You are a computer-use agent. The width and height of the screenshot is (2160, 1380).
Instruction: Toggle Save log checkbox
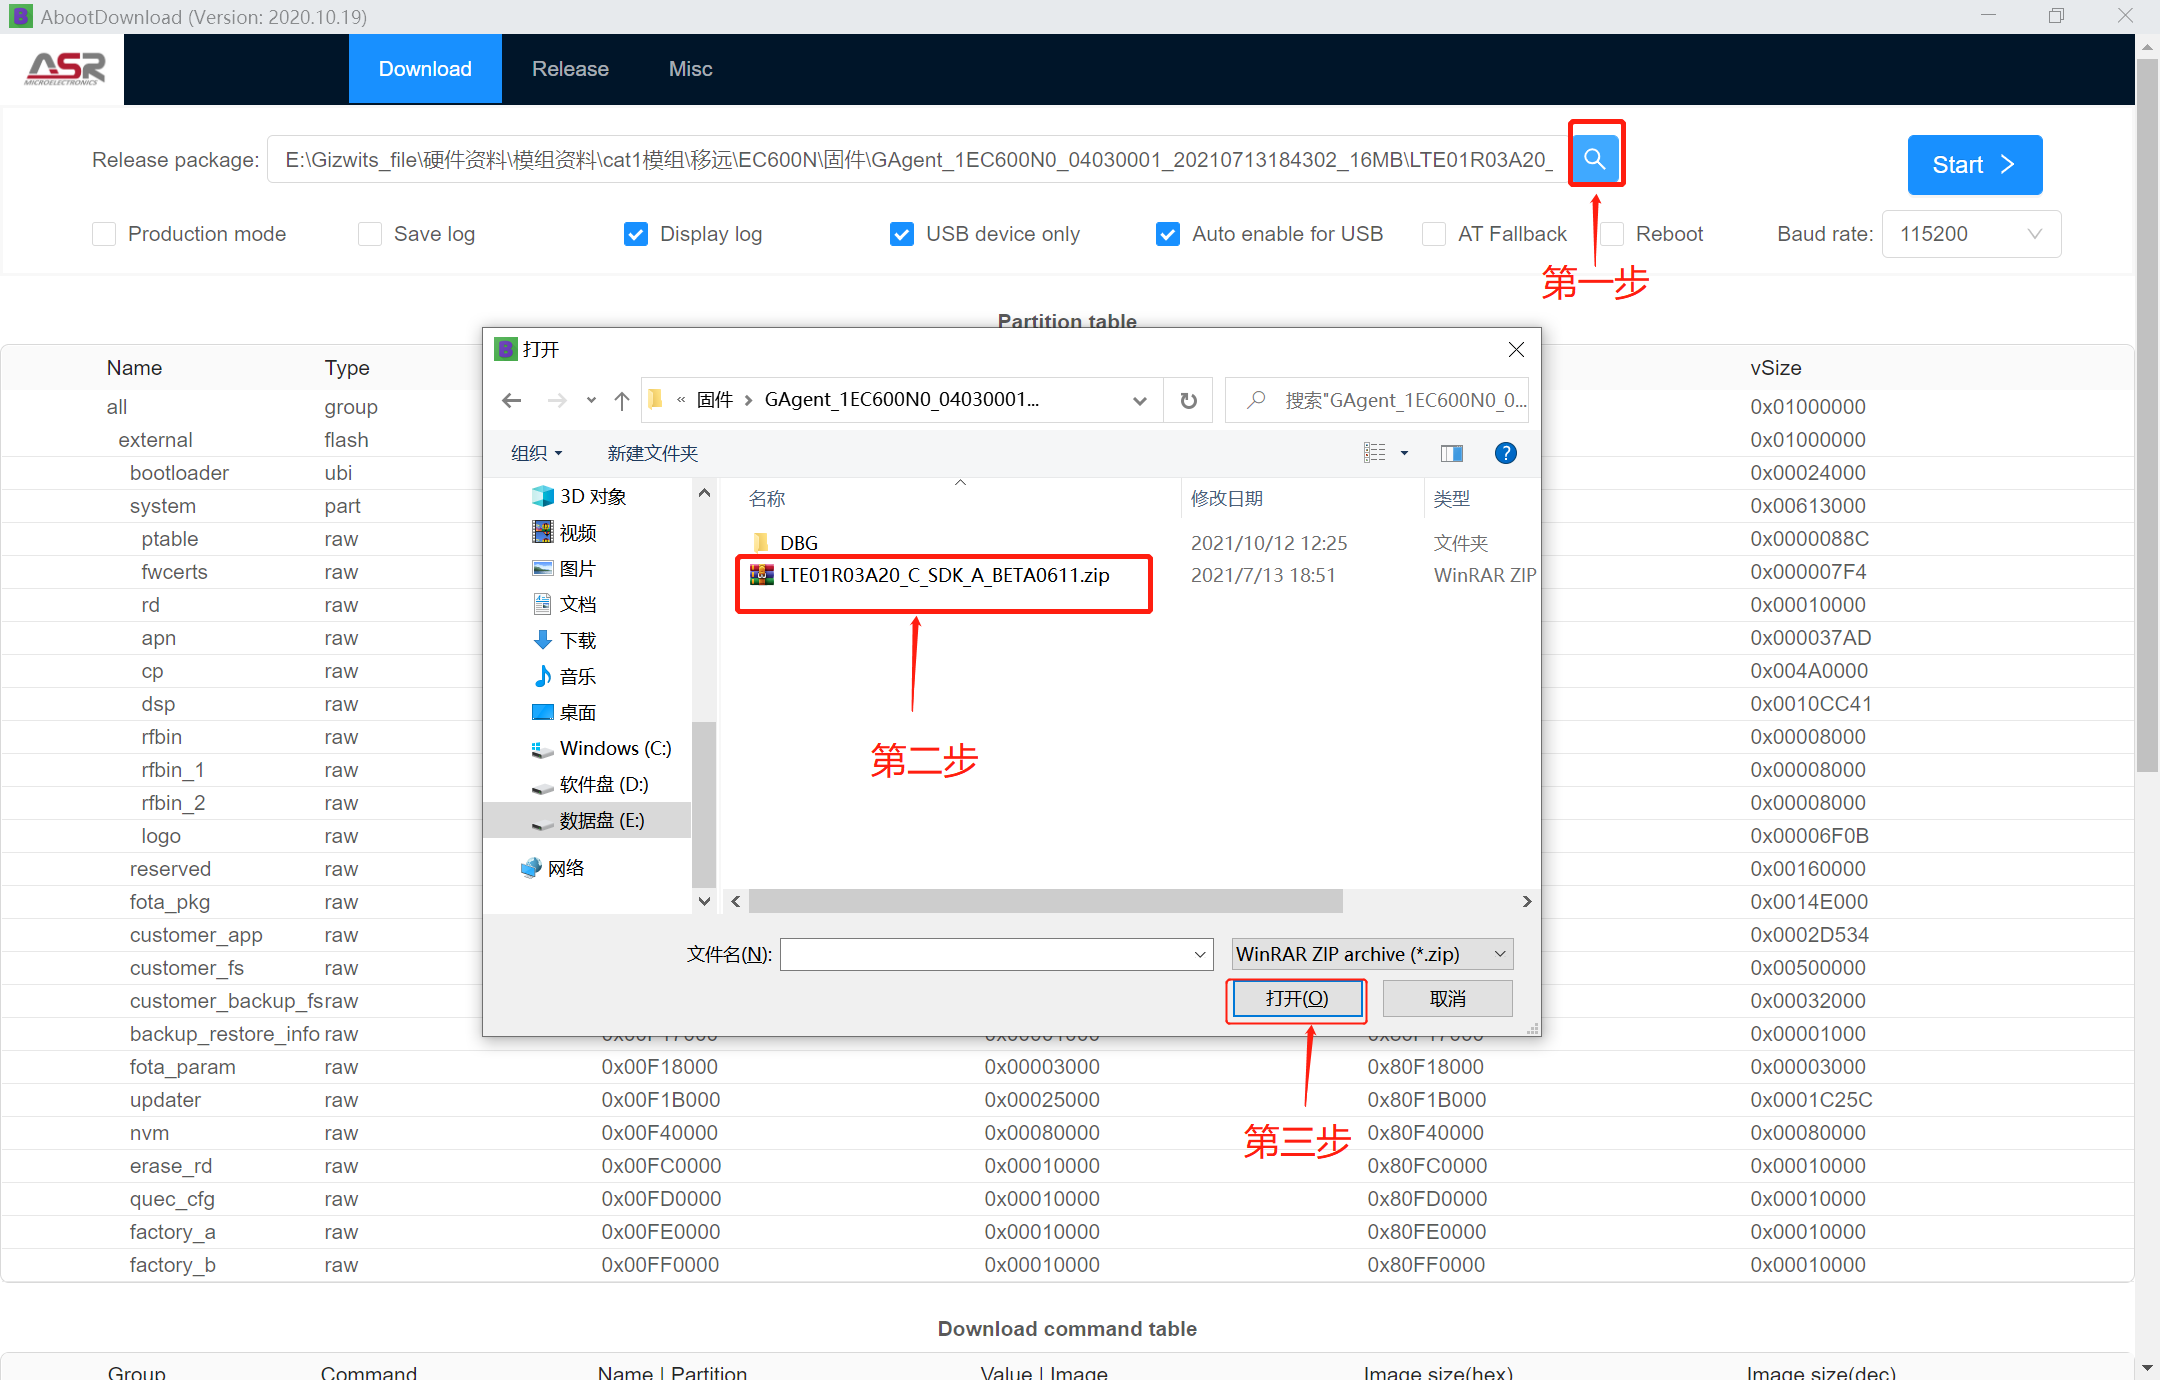tap(368, 233)
